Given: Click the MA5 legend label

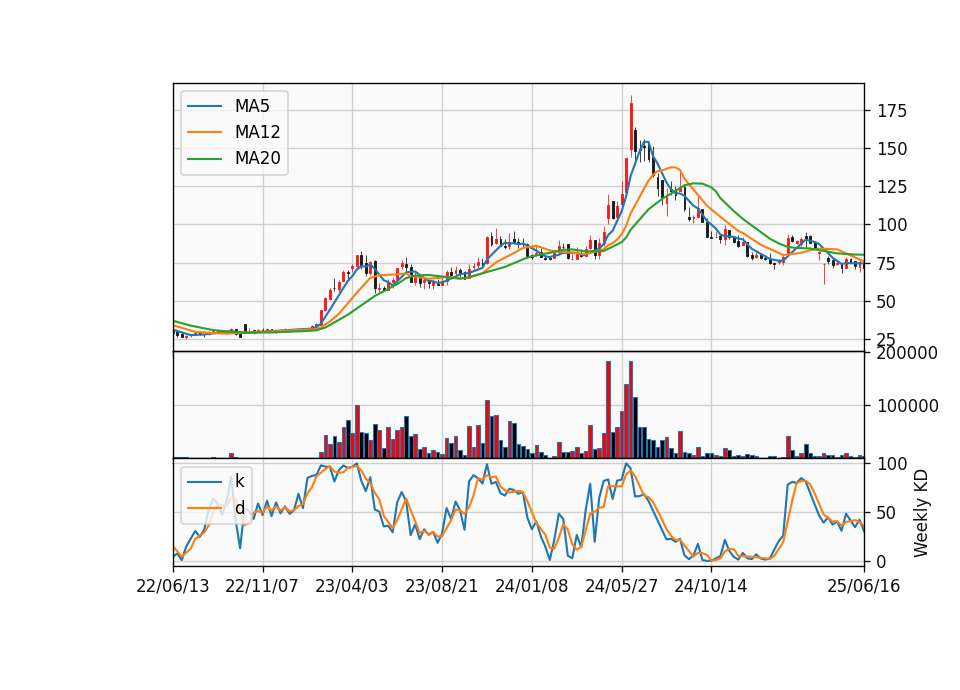Looking at the screenshot, I should (x=252, y=106).
